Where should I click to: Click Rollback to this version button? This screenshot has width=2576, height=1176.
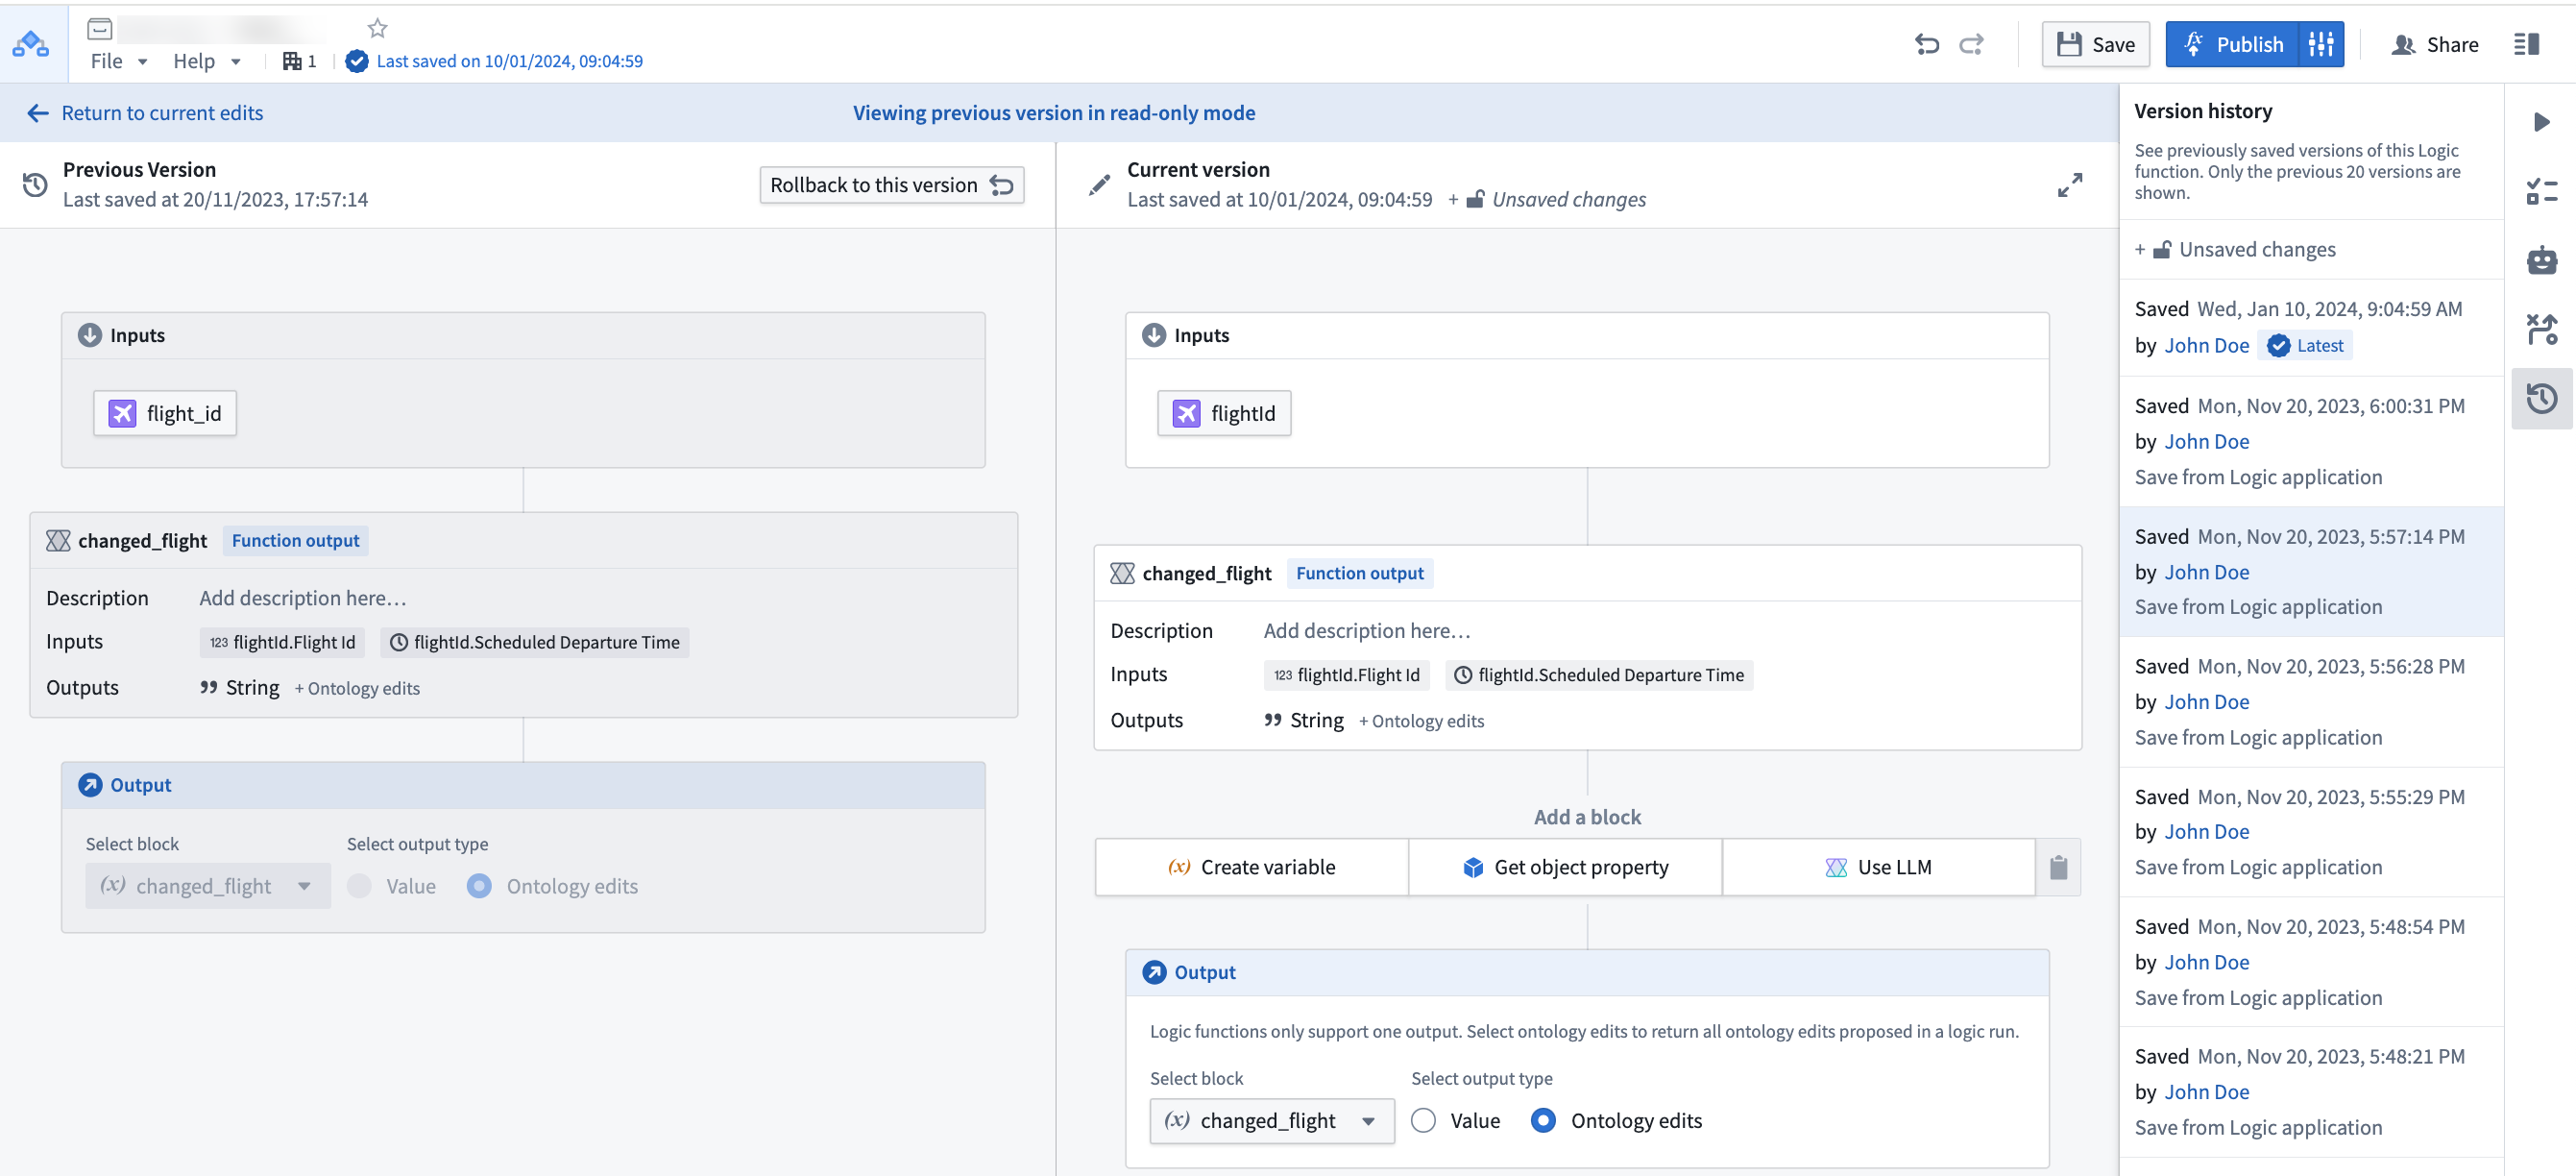tap(895, 184)
